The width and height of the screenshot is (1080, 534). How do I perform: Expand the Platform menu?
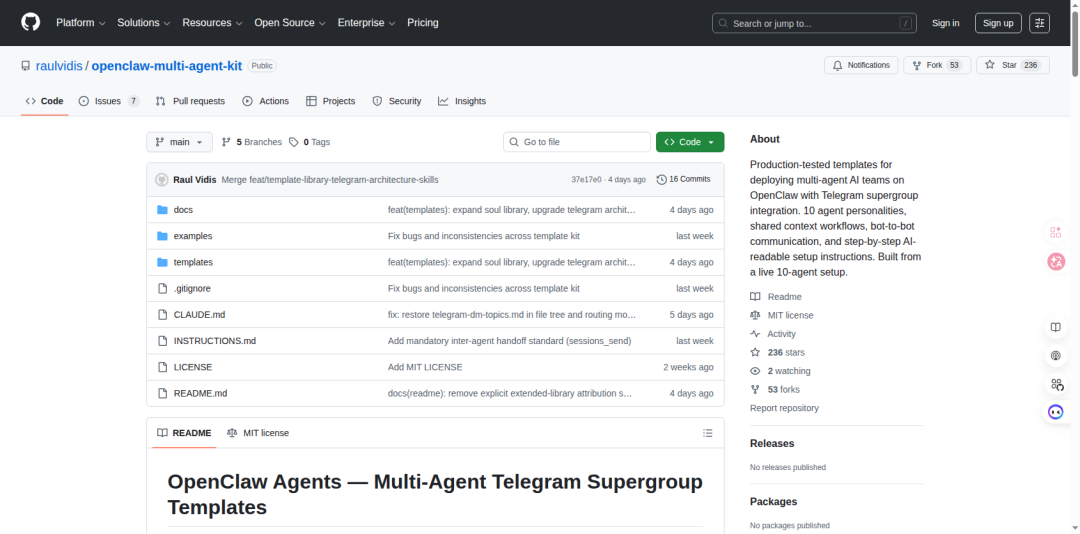(81, 23)
